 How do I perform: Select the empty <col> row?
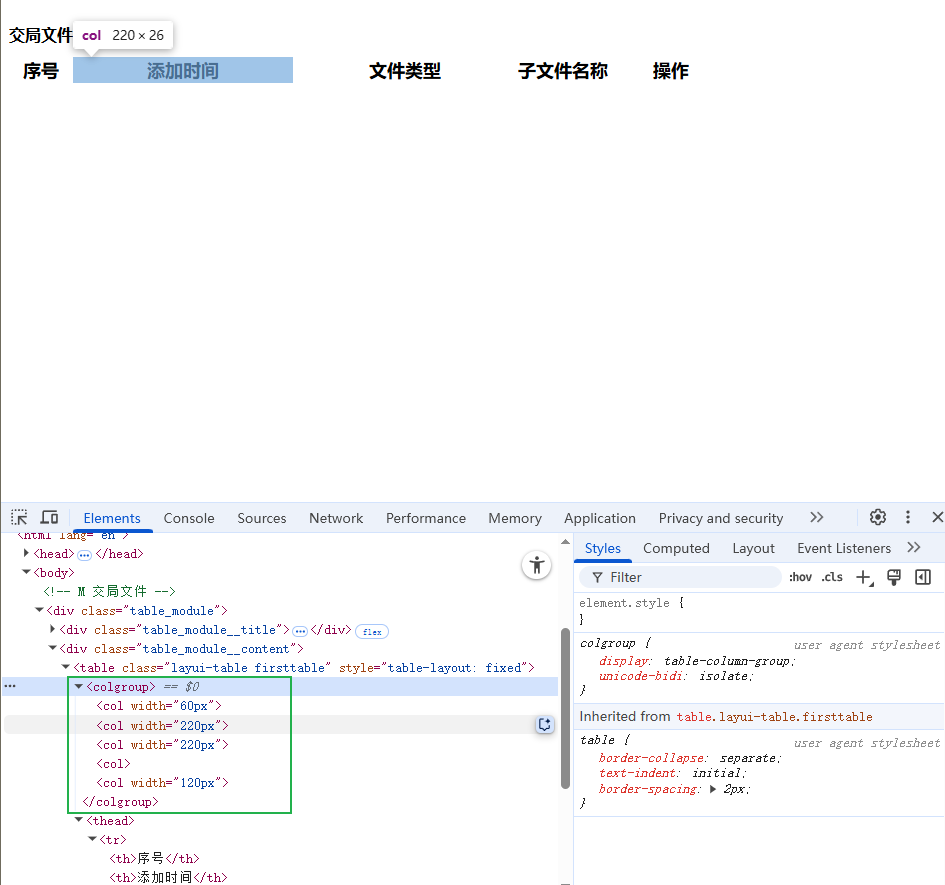(x=113, y=763)
